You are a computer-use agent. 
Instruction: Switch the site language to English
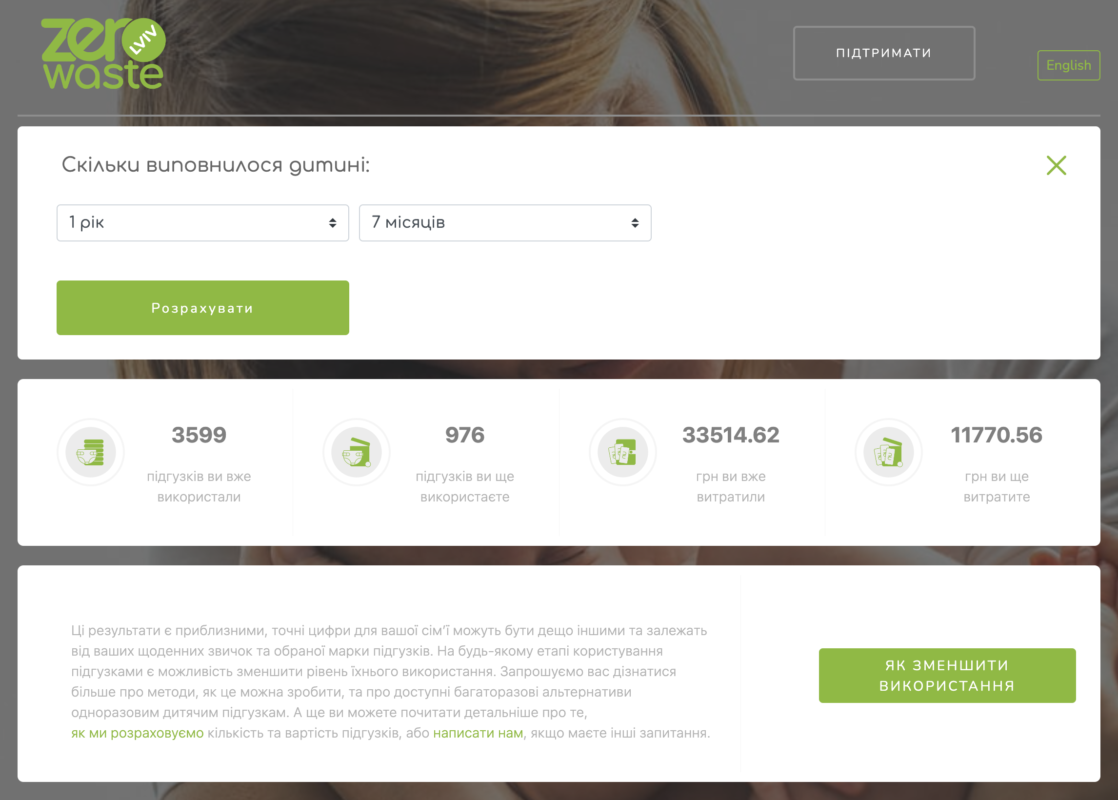pyautogui.click(x=1068, y=65)
